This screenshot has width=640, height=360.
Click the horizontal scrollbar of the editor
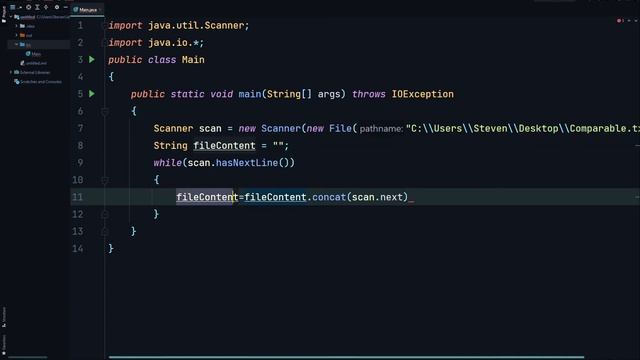346,357
